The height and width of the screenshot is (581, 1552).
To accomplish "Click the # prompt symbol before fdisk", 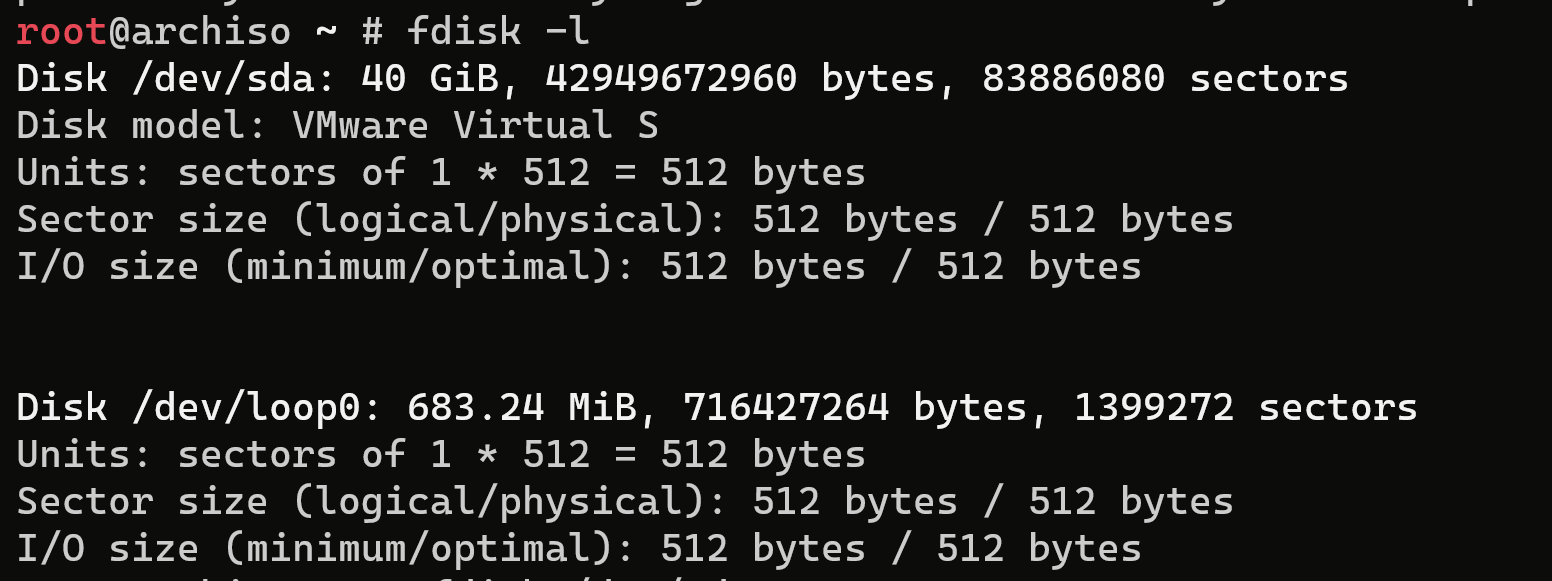I will pyautogui.click(x=372, y=32).
